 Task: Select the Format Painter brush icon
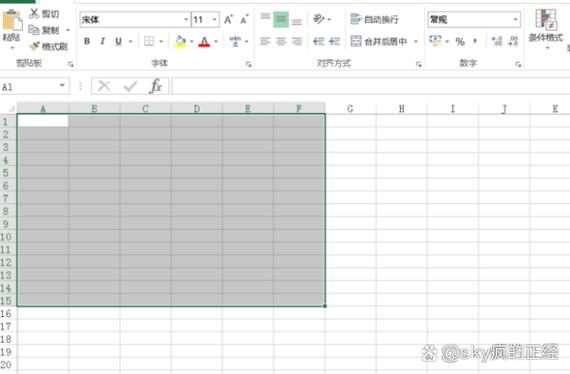pos(35,46)
